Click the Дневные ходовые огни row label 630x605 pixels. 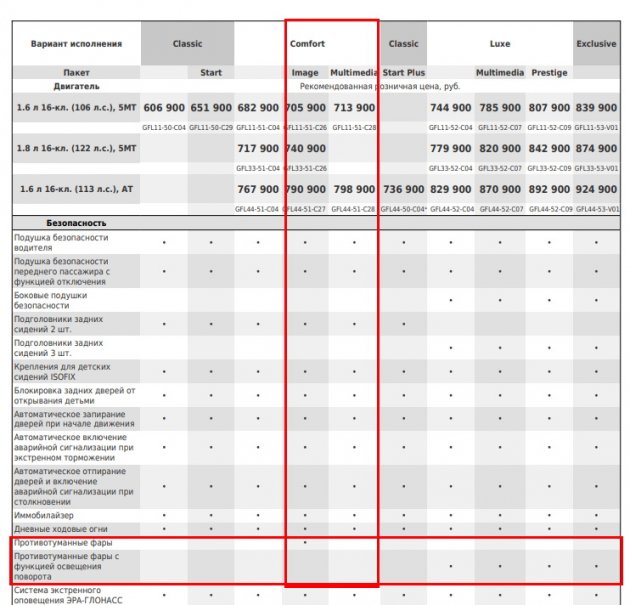click(x=62, y=529)
